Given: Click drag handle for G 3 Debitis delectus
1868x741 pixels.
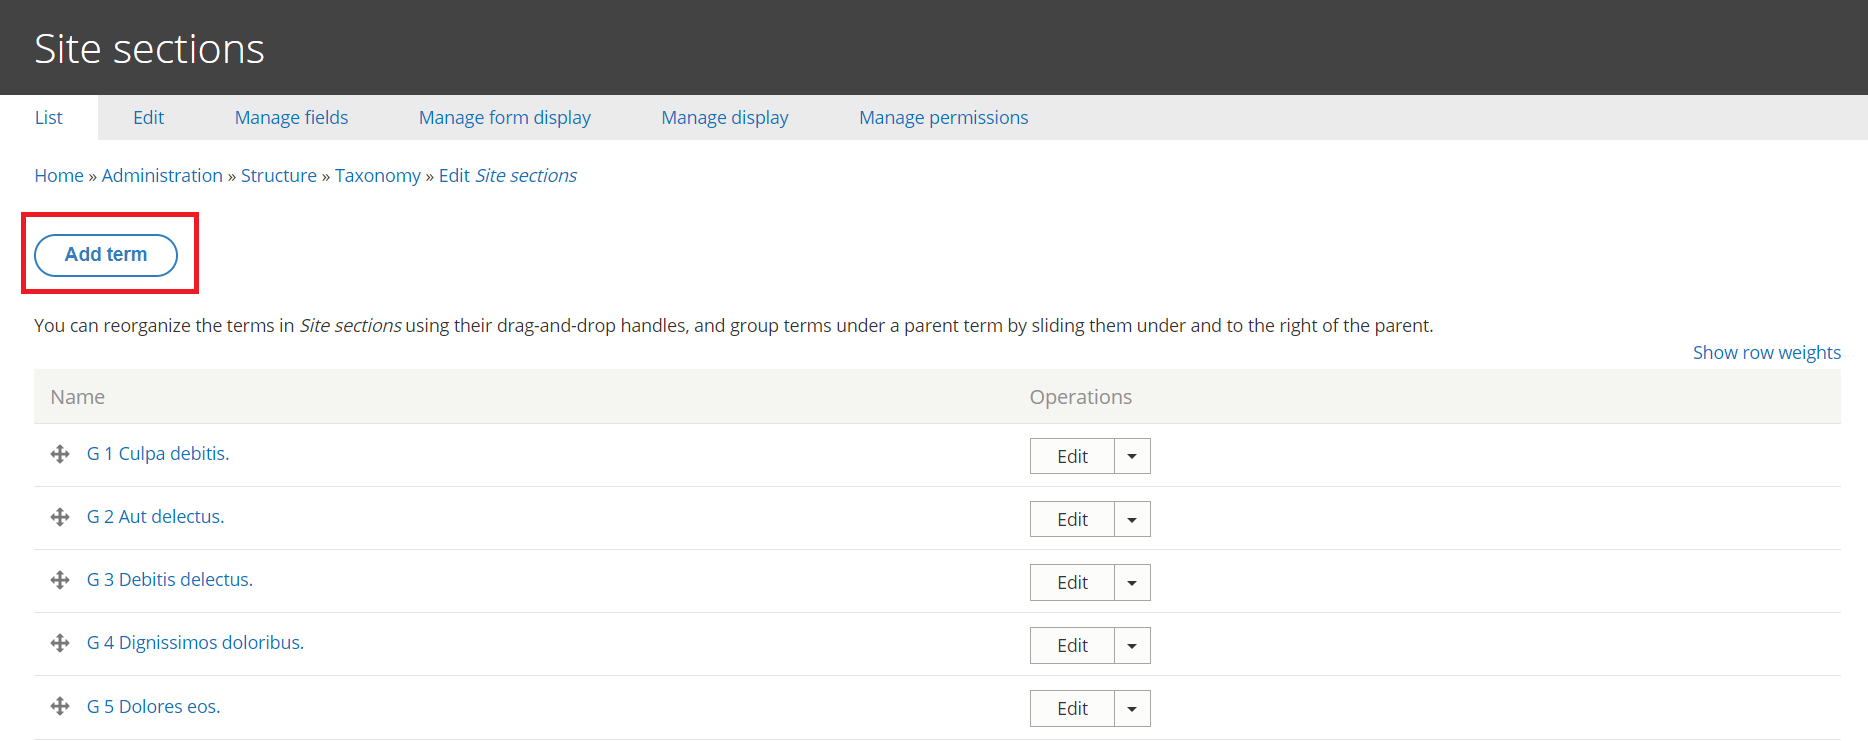Looking at the screenshot, I should pos(60,580).
